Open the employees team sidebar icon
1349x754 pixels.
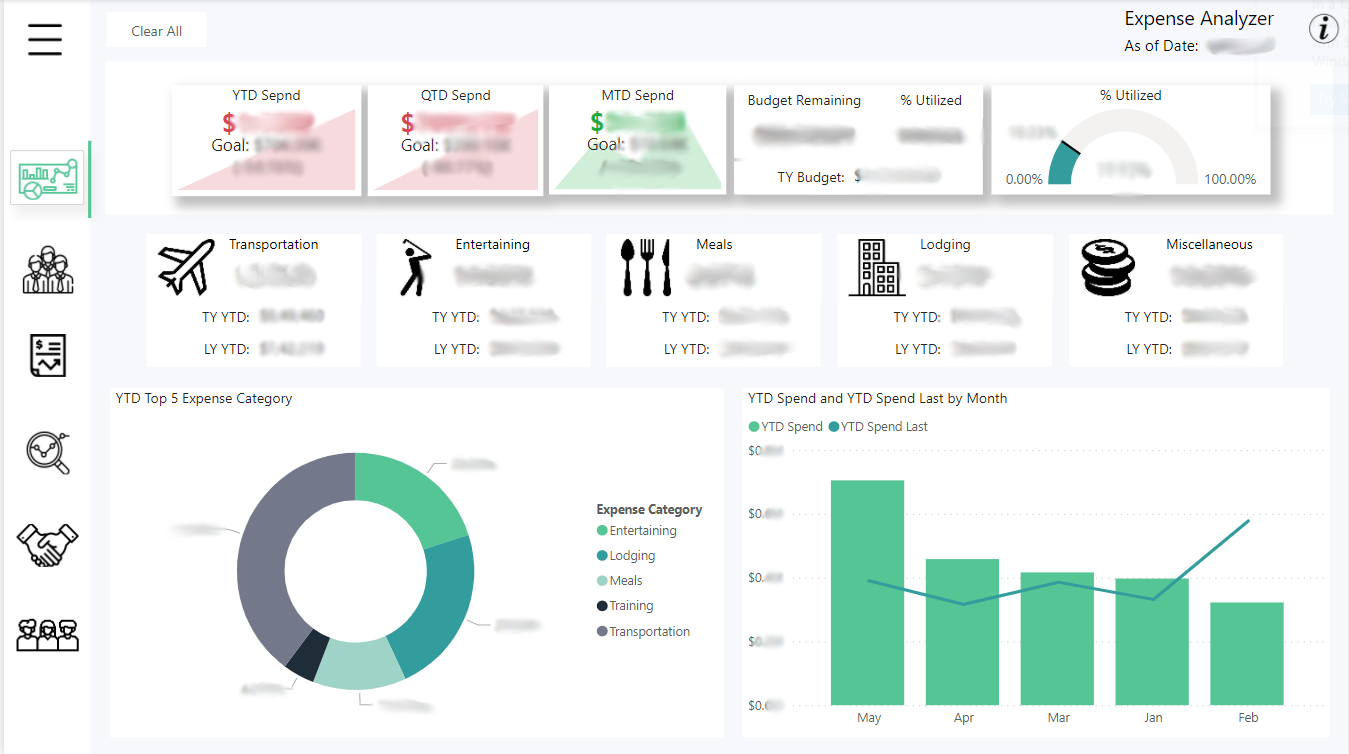(47, 269)
